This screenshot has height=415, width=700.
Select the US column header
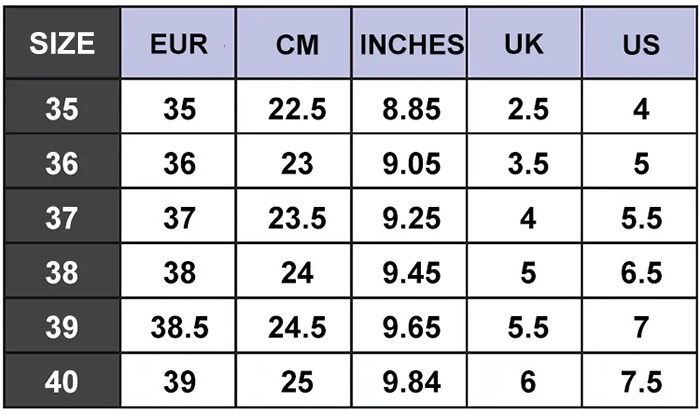(x=641, y=44)
